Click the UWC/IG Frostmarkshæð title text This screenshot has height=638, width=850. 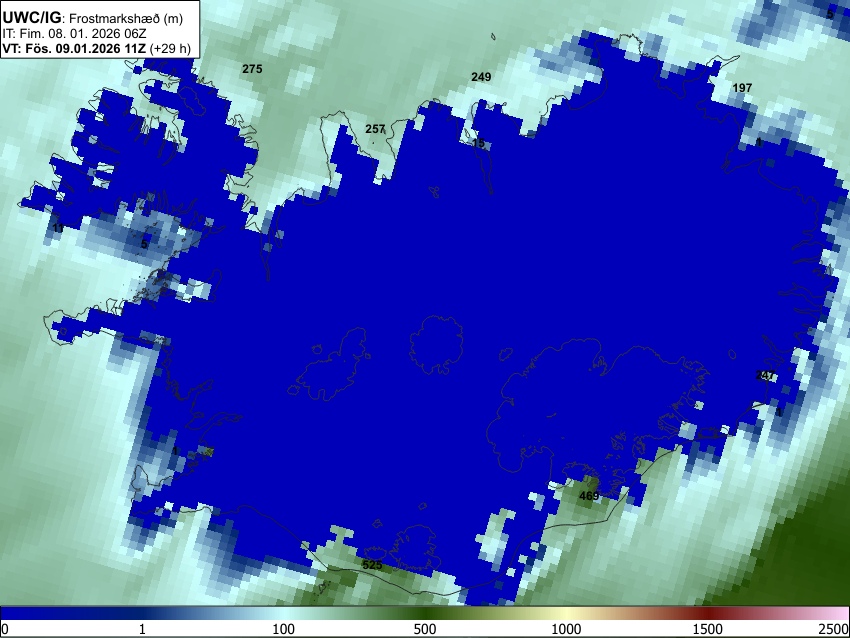point(93,17)
